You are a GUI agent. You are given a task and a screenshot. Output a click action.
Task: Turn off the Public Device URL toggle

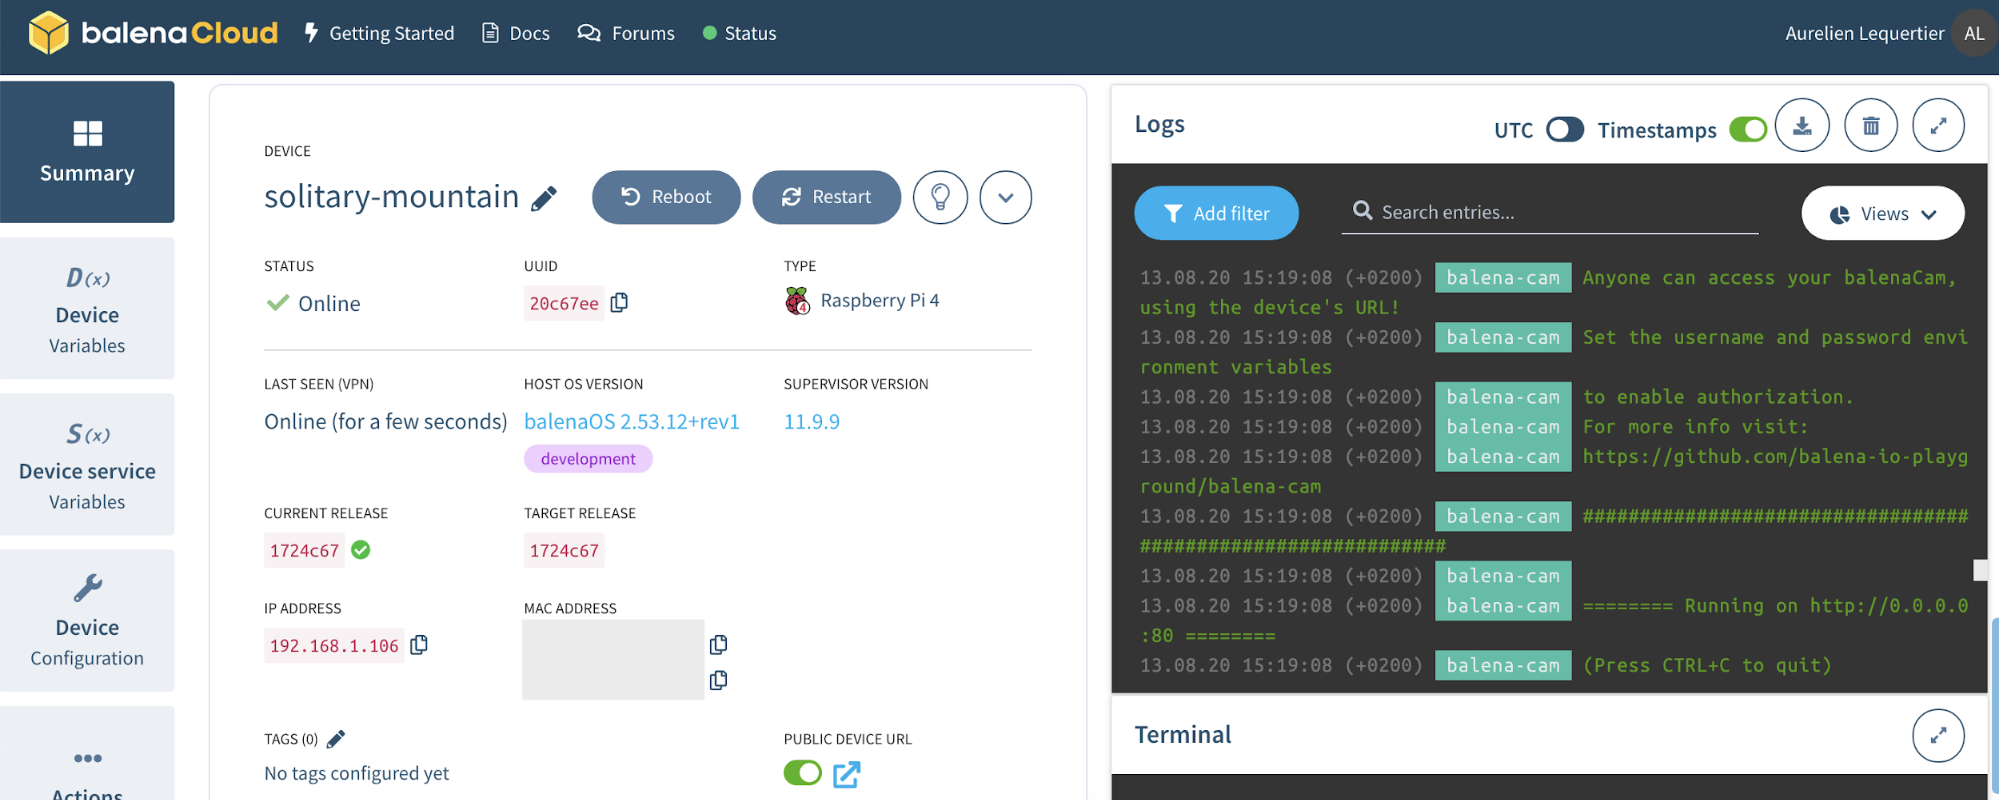pos(803,773)
